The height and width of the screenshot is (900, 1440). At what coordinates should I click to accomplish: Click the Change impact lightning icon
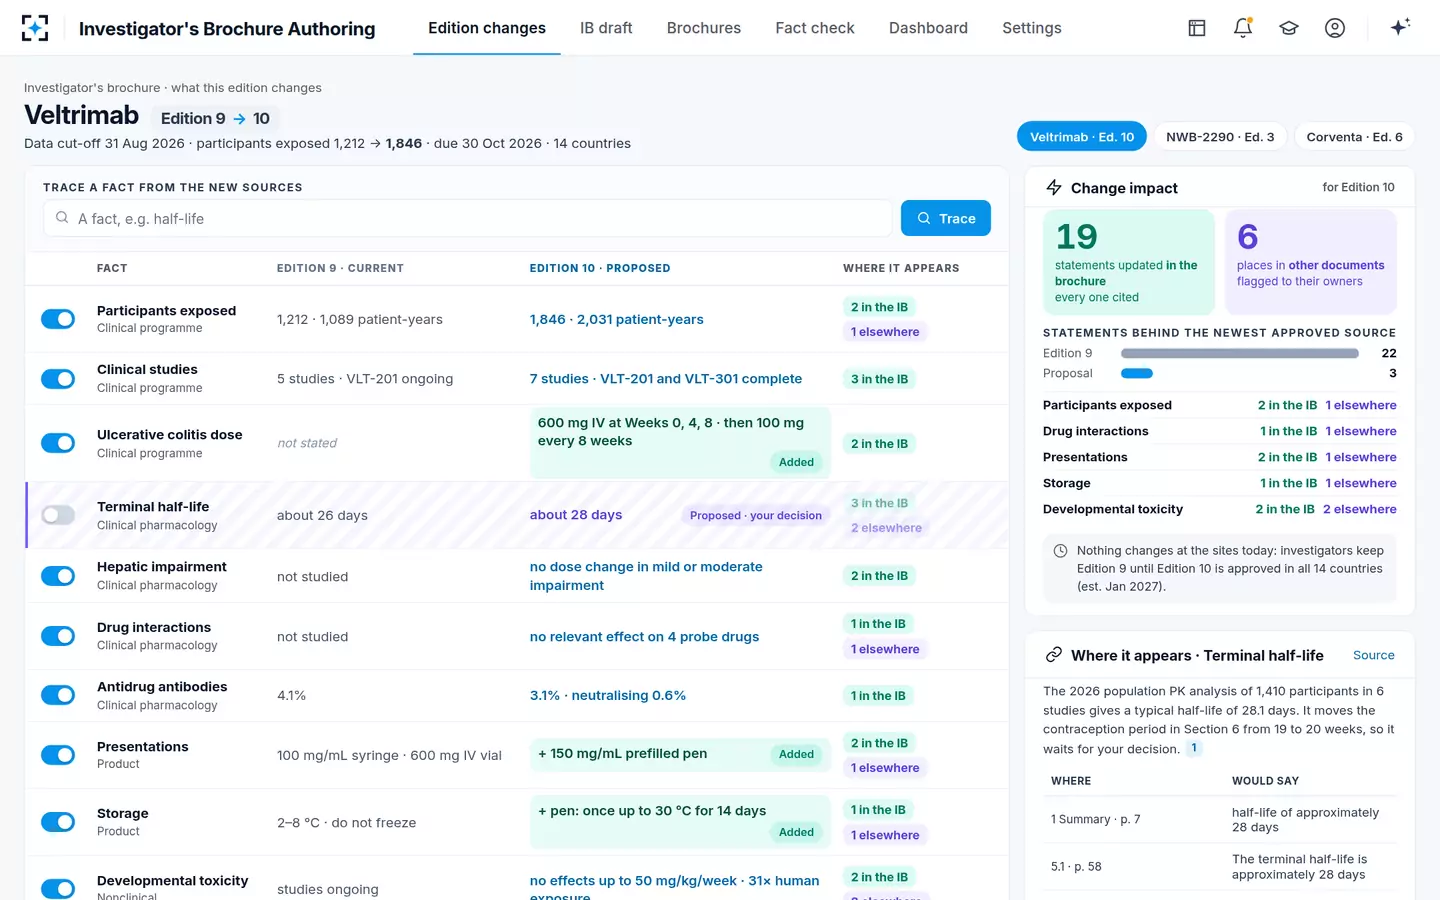[x=1054, y=187]
